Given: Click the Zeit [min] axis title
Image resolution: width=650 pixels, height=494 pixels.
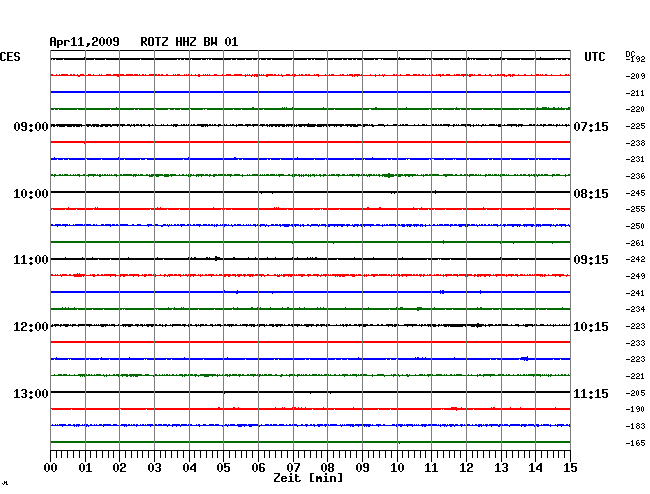Looking at the screenshot, I should (x=308, y=478).
